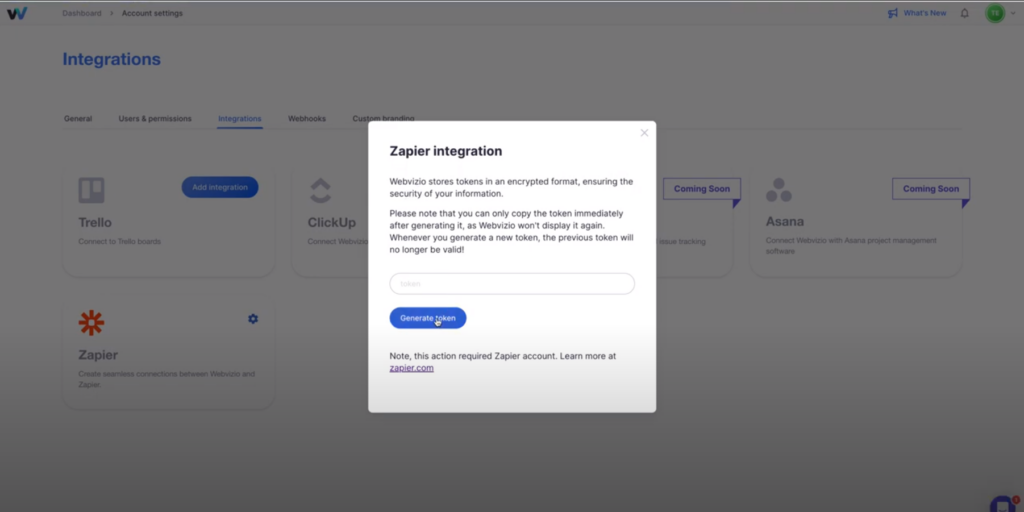Image resolution: width=1024 pixels, height=512 pixels.
Task: Open the chat widget icon
Action: coord(1004,504)
